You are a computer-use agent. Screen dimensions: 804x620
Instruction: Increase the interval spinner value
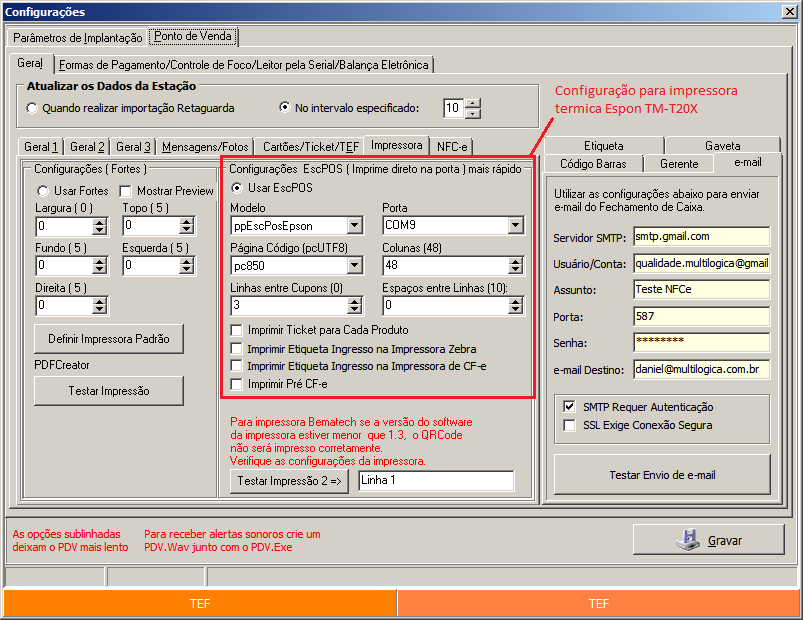click(x=473, y=103)
